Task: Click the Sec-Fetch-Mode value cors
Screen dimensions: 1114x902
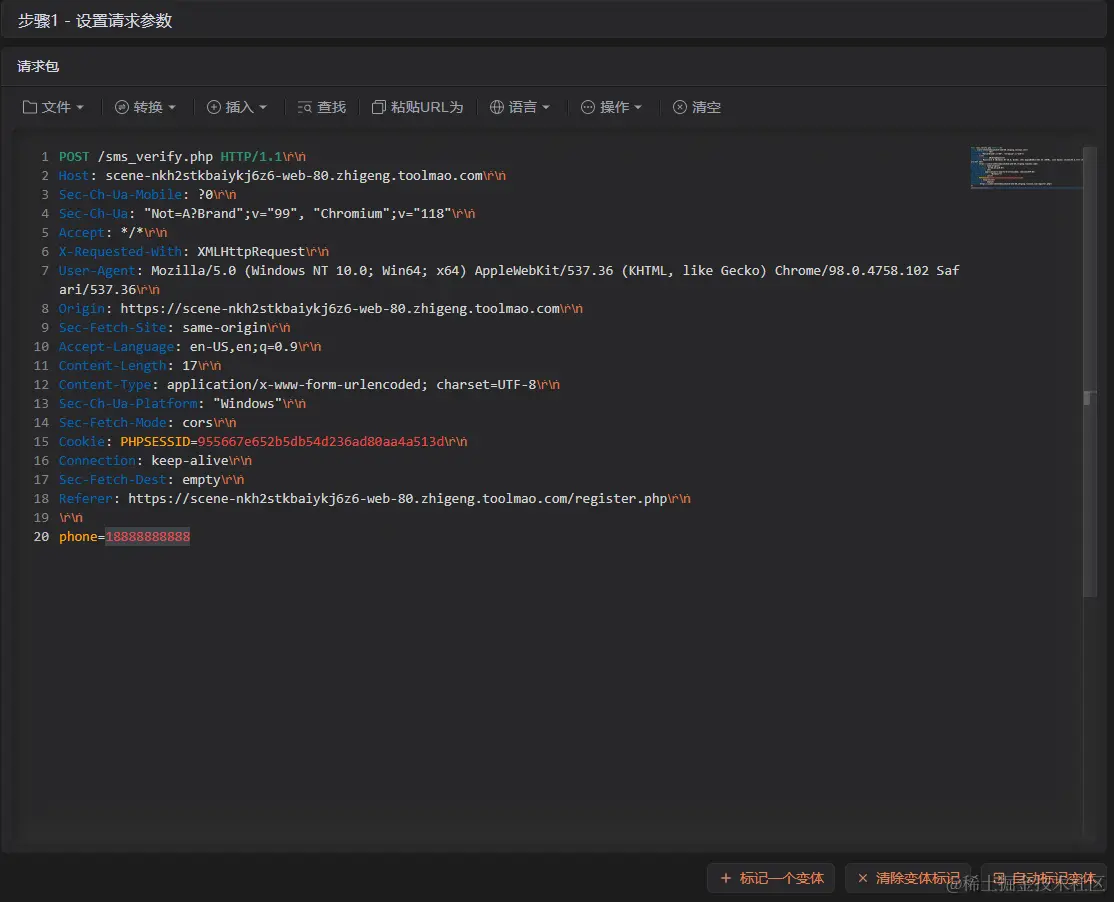Action: [198, 423]
